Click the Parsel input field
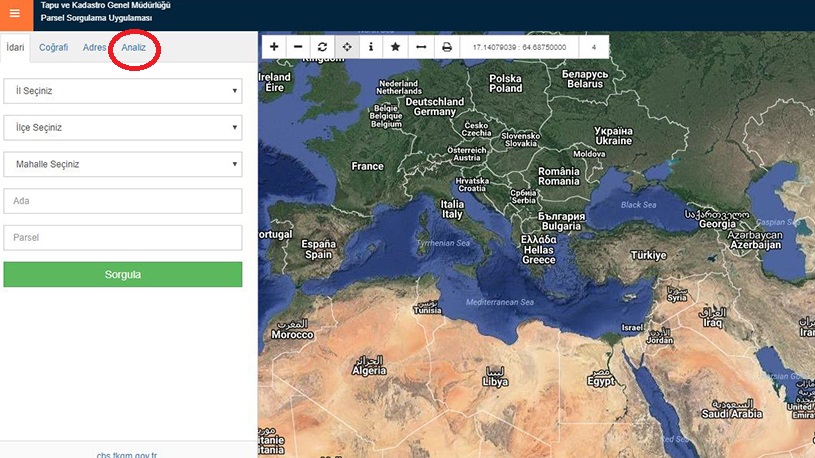Screen dimensions: 815x458 (123, 238)
